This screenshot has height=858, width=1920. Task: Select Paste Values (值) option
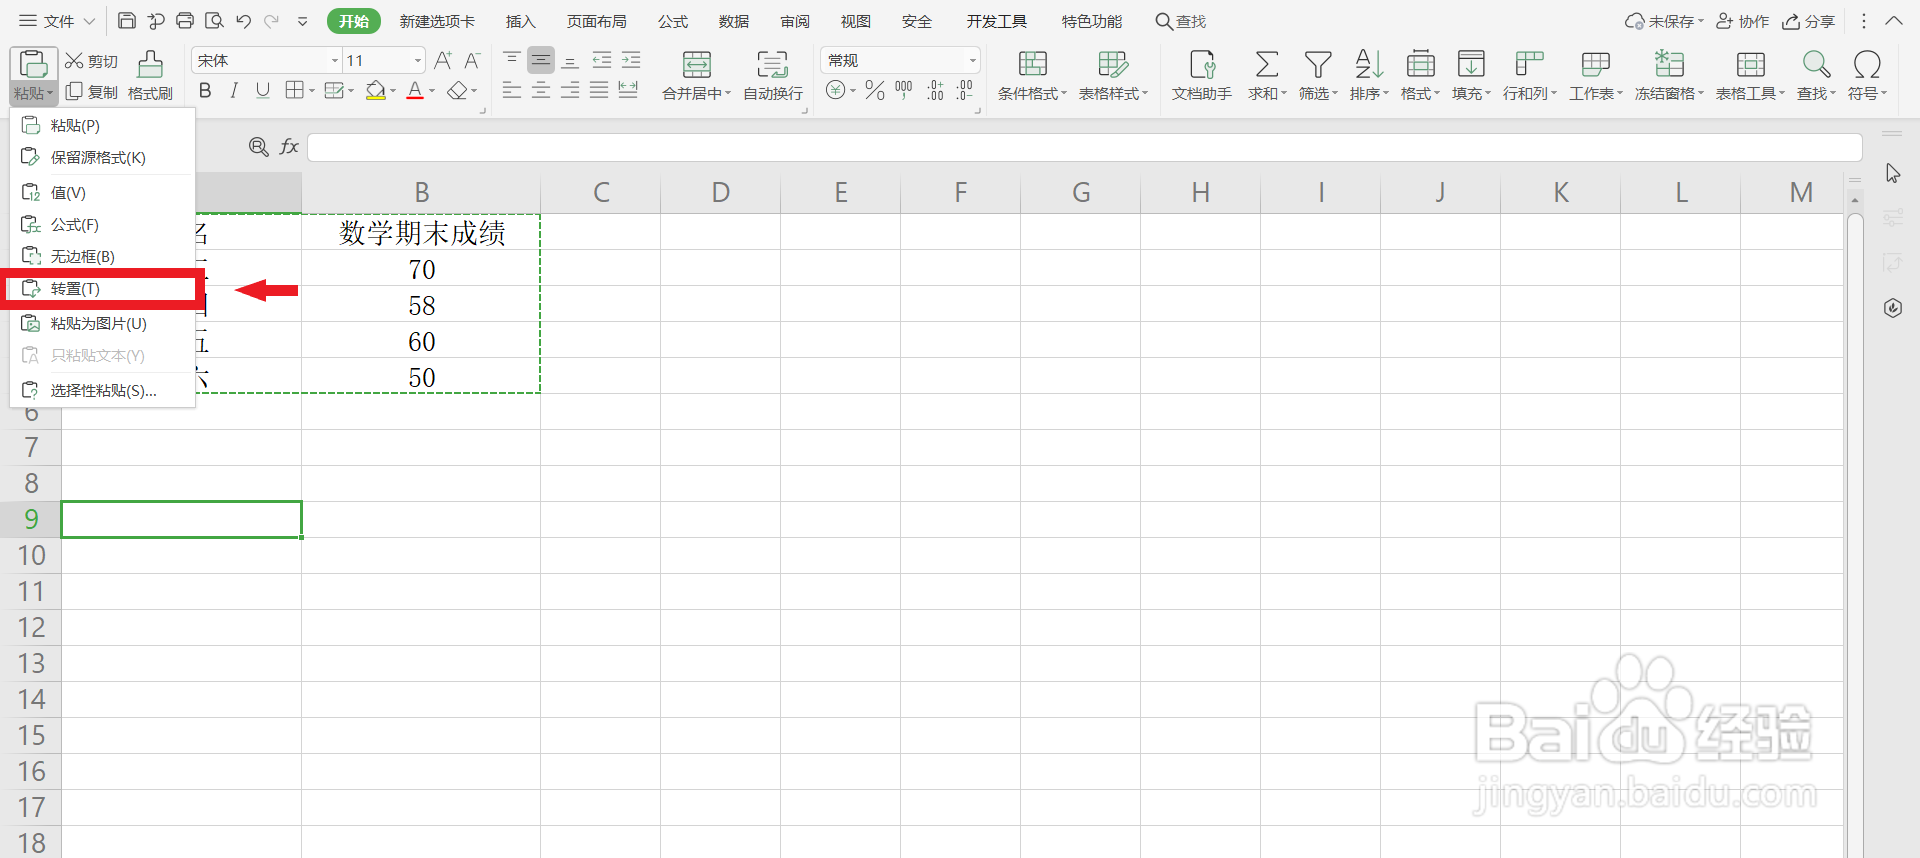pos(102,192)
